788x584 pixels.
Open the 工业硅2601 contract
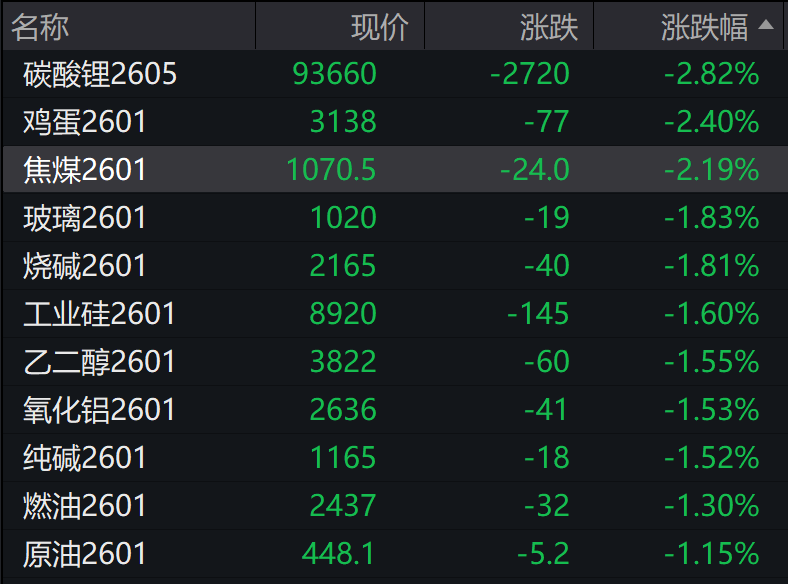coord(100,314)
